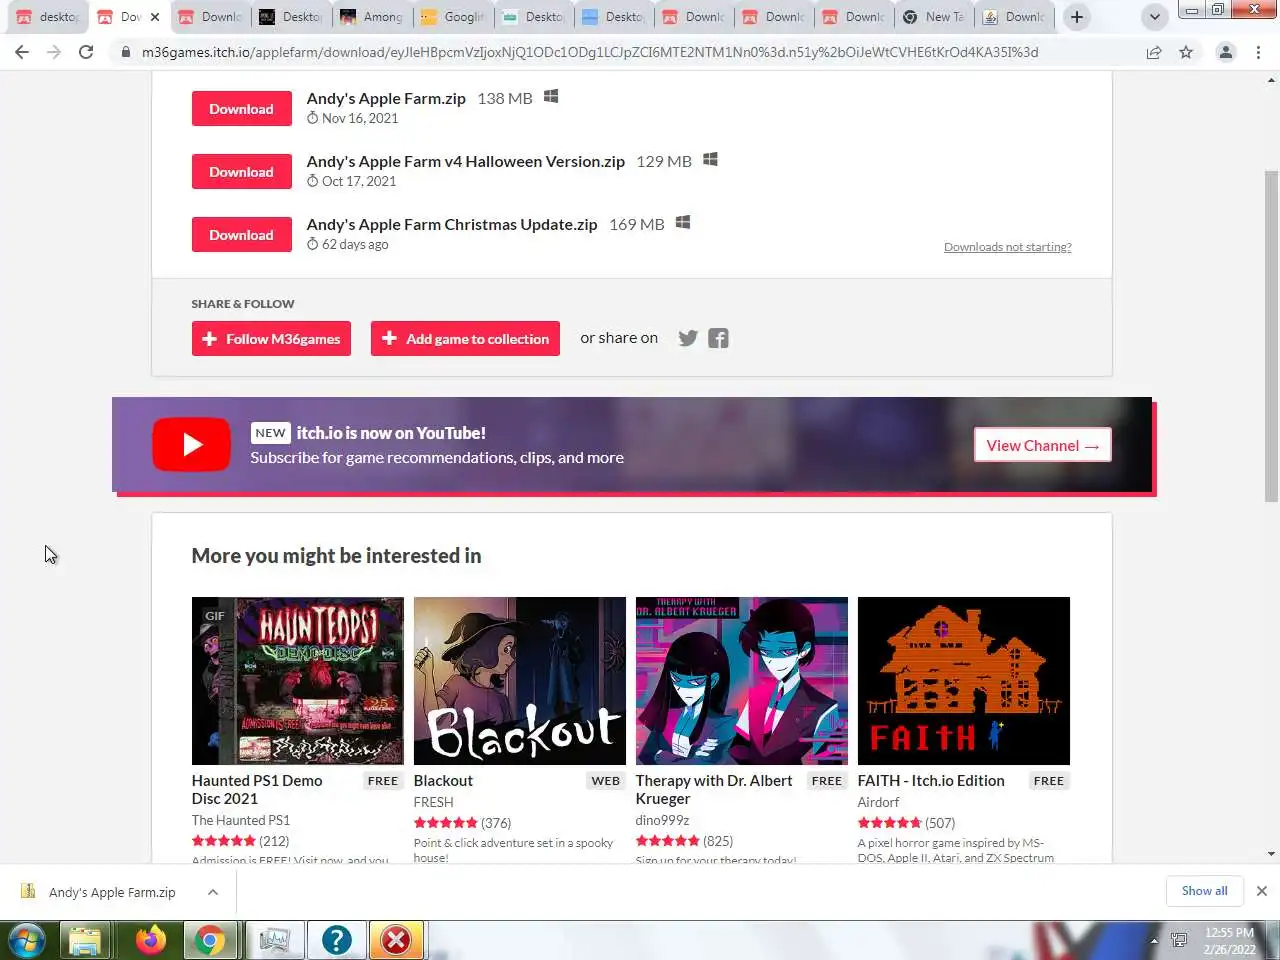Click scrollbar down arrow
The image size is (1280, 960).
1271,854
